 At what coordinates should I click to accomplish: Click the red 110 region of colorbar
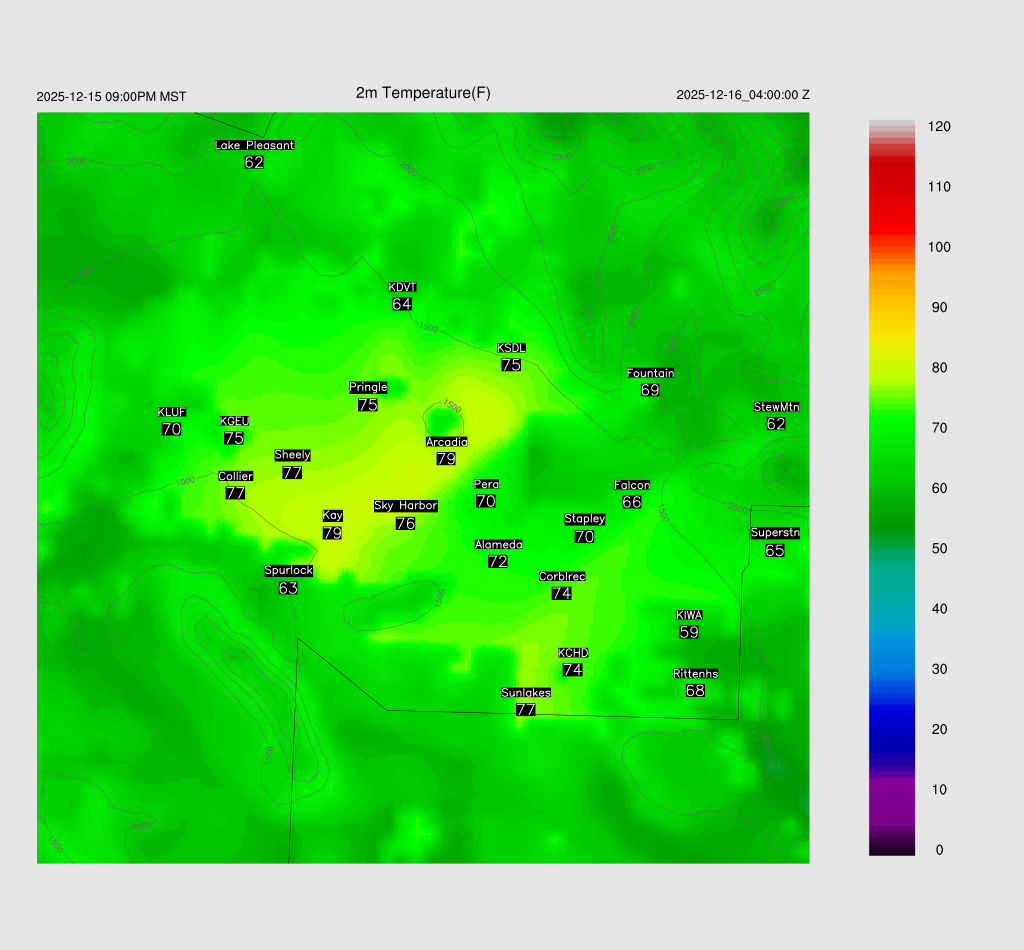pyautogui.click(x=892, y=187)
